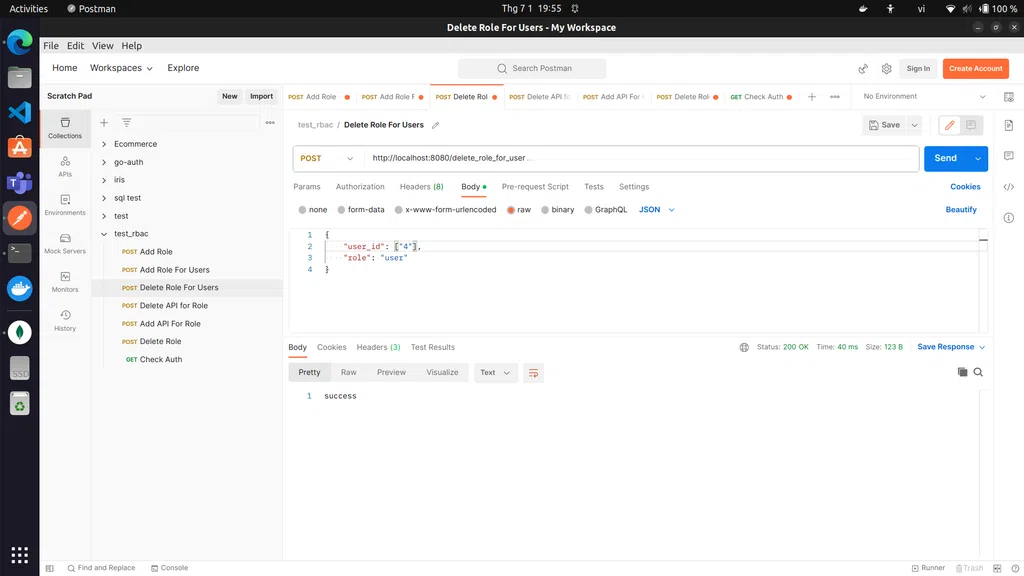This screenshot has height=576, width=1024.
Task: Open the Monitors sidebar panel
Action: (x=65, y=281)
